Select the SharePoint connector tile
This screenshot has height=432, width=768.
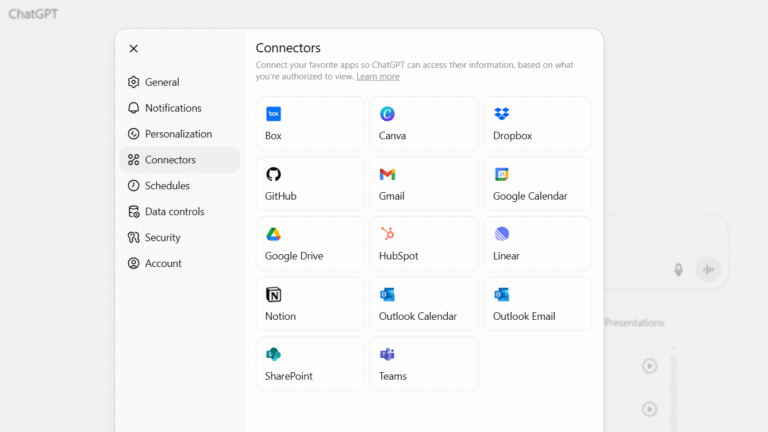[x=309, y=364]
